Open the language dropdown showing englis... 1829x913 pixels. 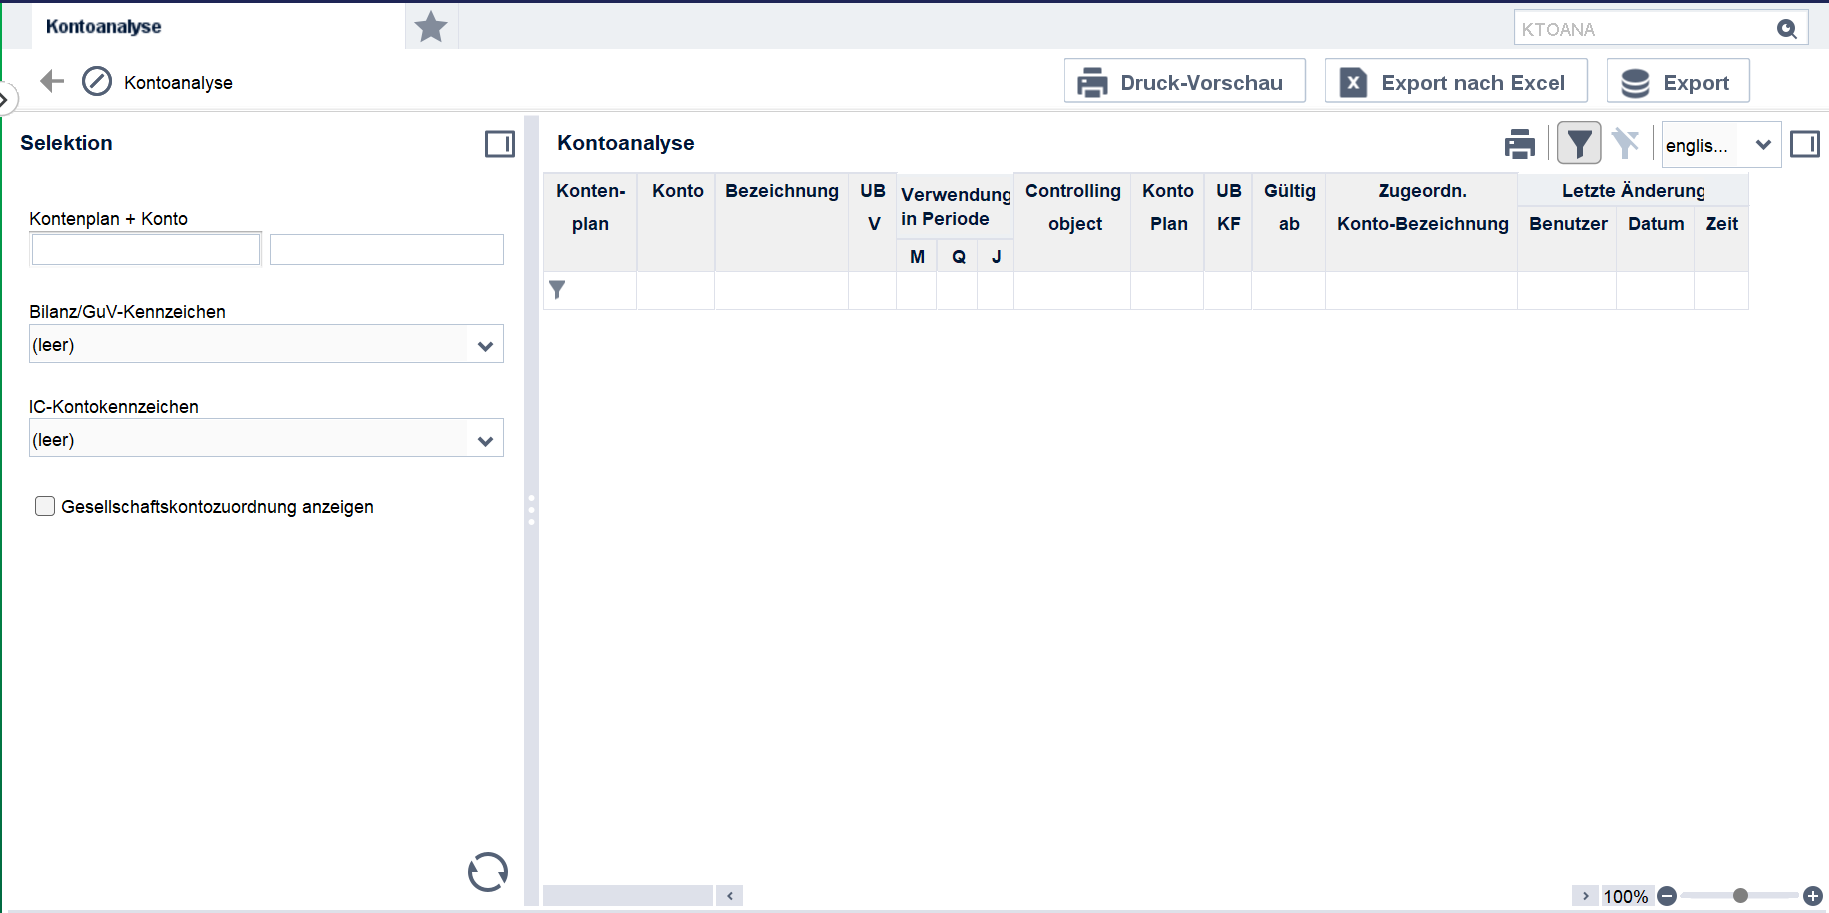pyautogui.click(x=1720, y=145)
